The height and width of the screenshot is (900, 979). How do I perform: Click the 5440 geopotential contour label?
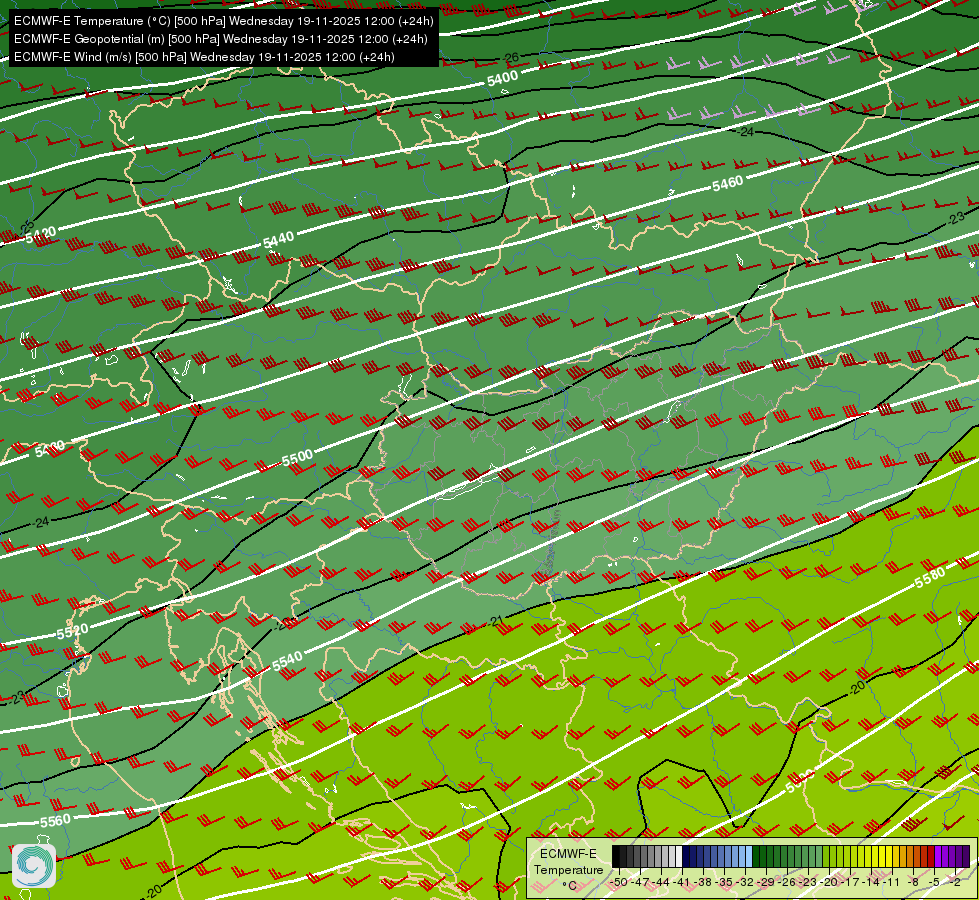tap(278, 240)
